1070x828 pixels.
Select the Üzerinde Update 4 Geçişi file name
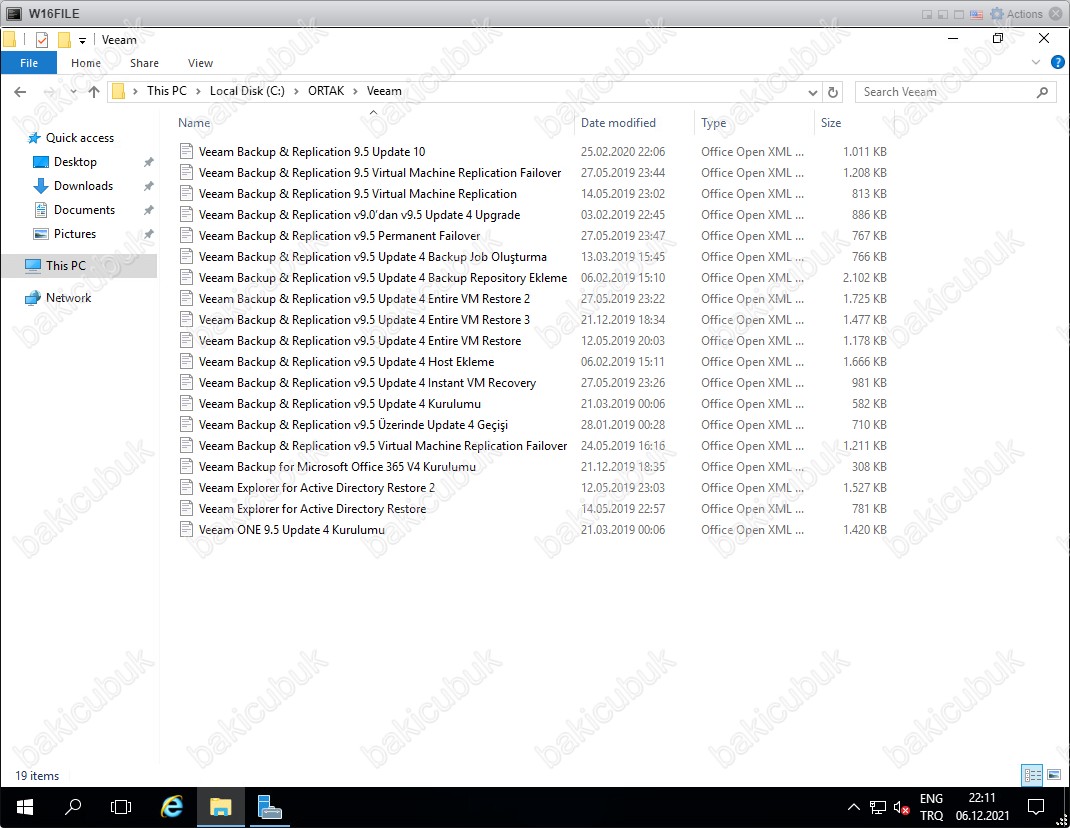click(x=353, y=425)
